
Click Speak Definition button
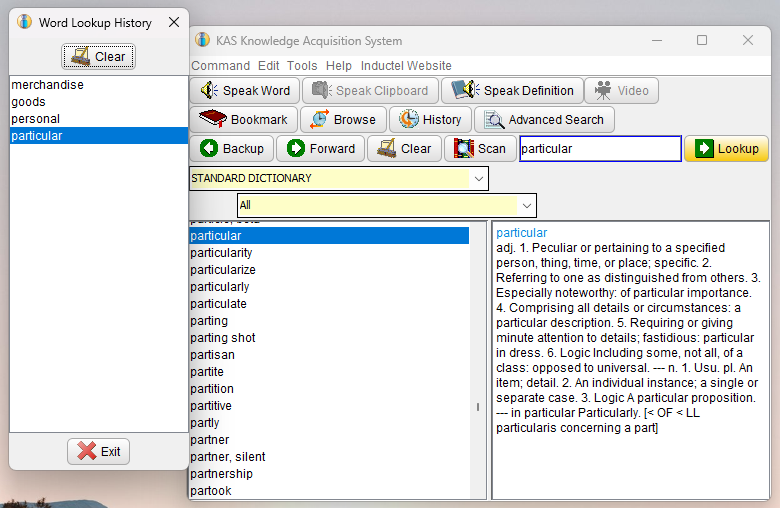[512, 91]
